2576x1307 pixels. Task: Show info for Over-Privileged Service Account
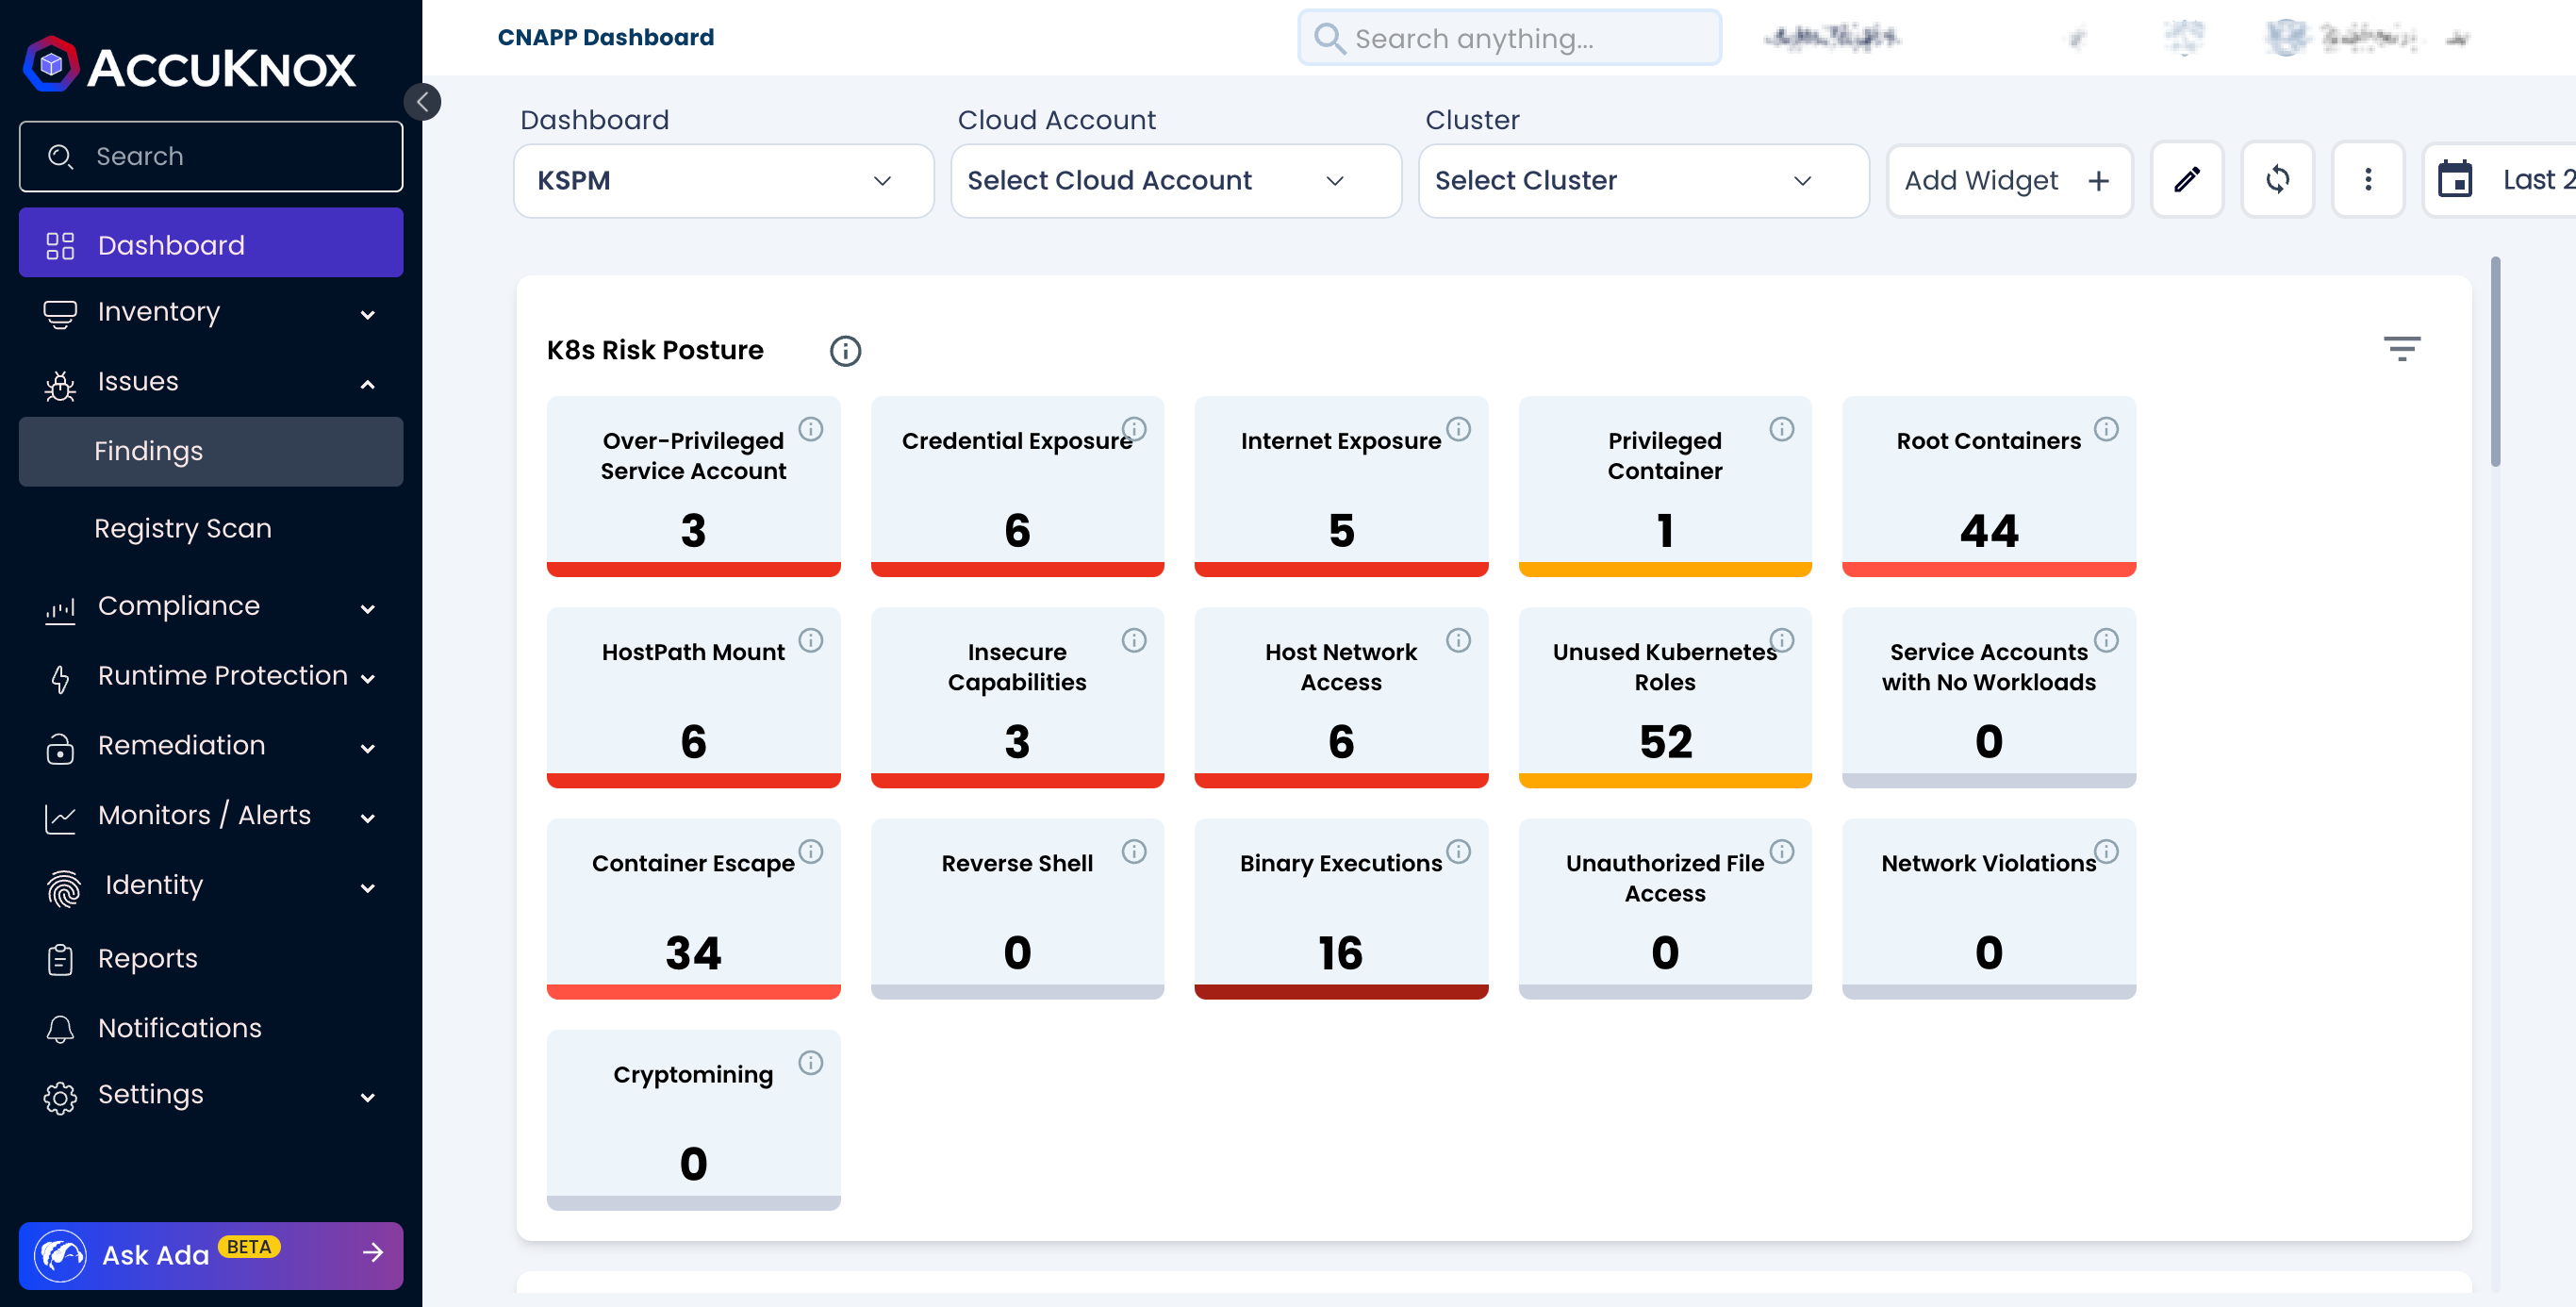click(x=811, y=429)
